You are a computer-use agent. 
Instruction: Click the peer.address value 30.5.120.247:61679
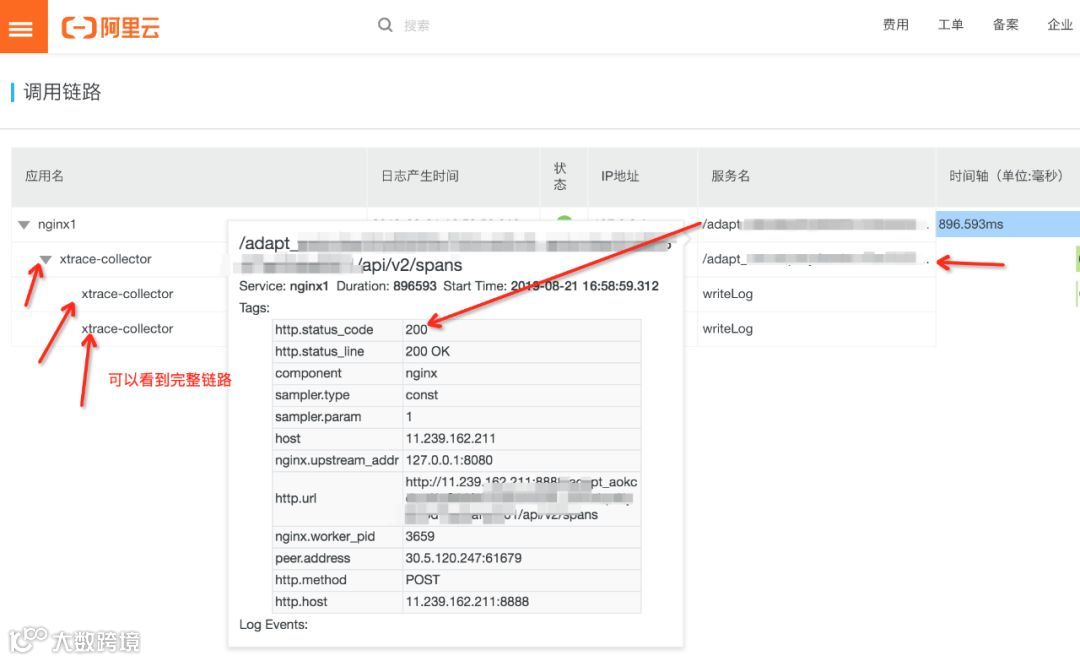464,558
